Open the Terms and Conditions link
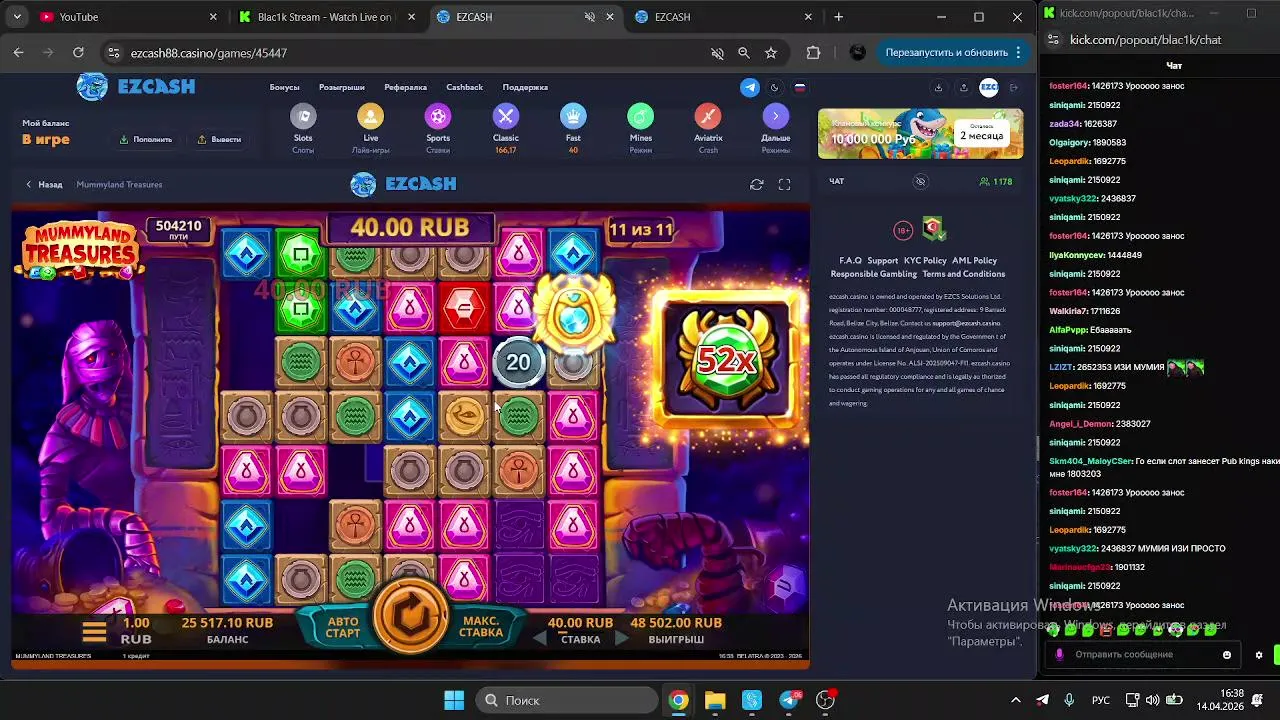 (x=964, y=273)
